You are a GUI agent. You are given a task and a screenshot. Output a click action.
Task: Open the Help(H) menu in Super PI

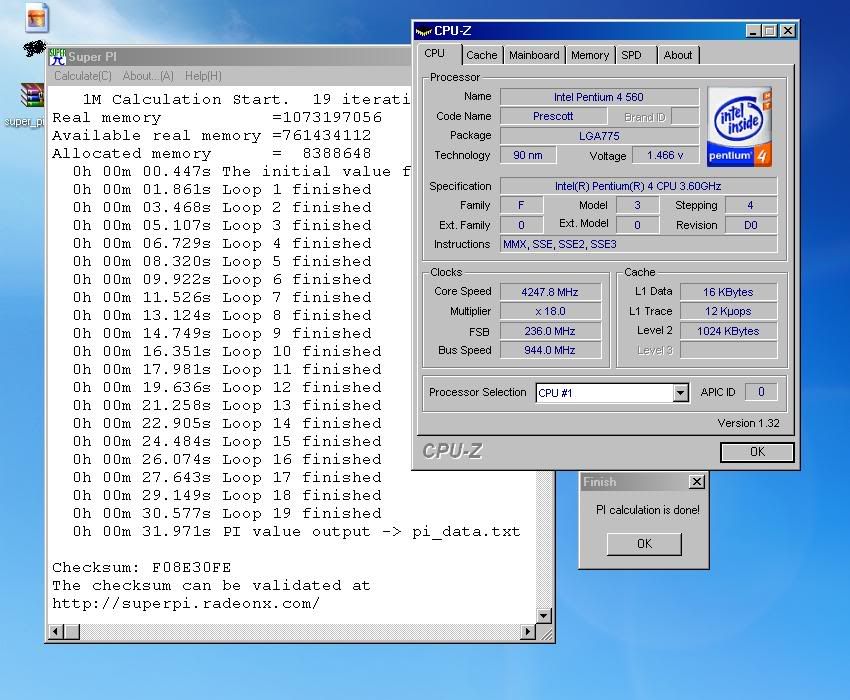tap(203, 76)
